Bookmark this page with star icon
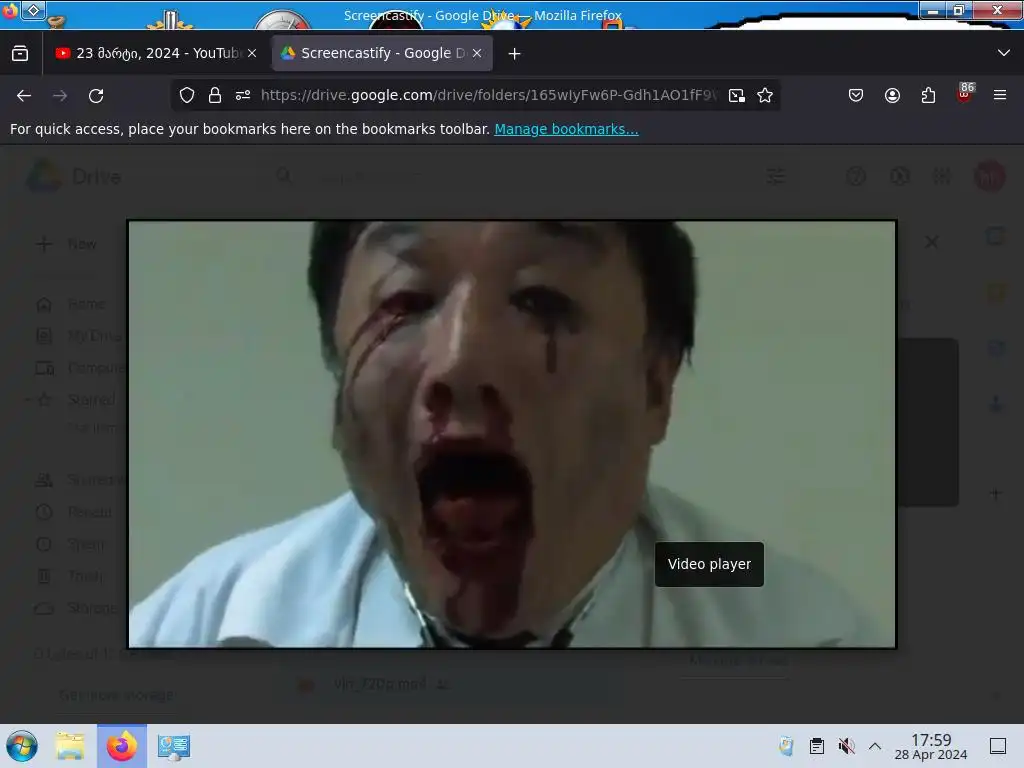Viewport: 1024px width, 768px height. coord(765,95)
